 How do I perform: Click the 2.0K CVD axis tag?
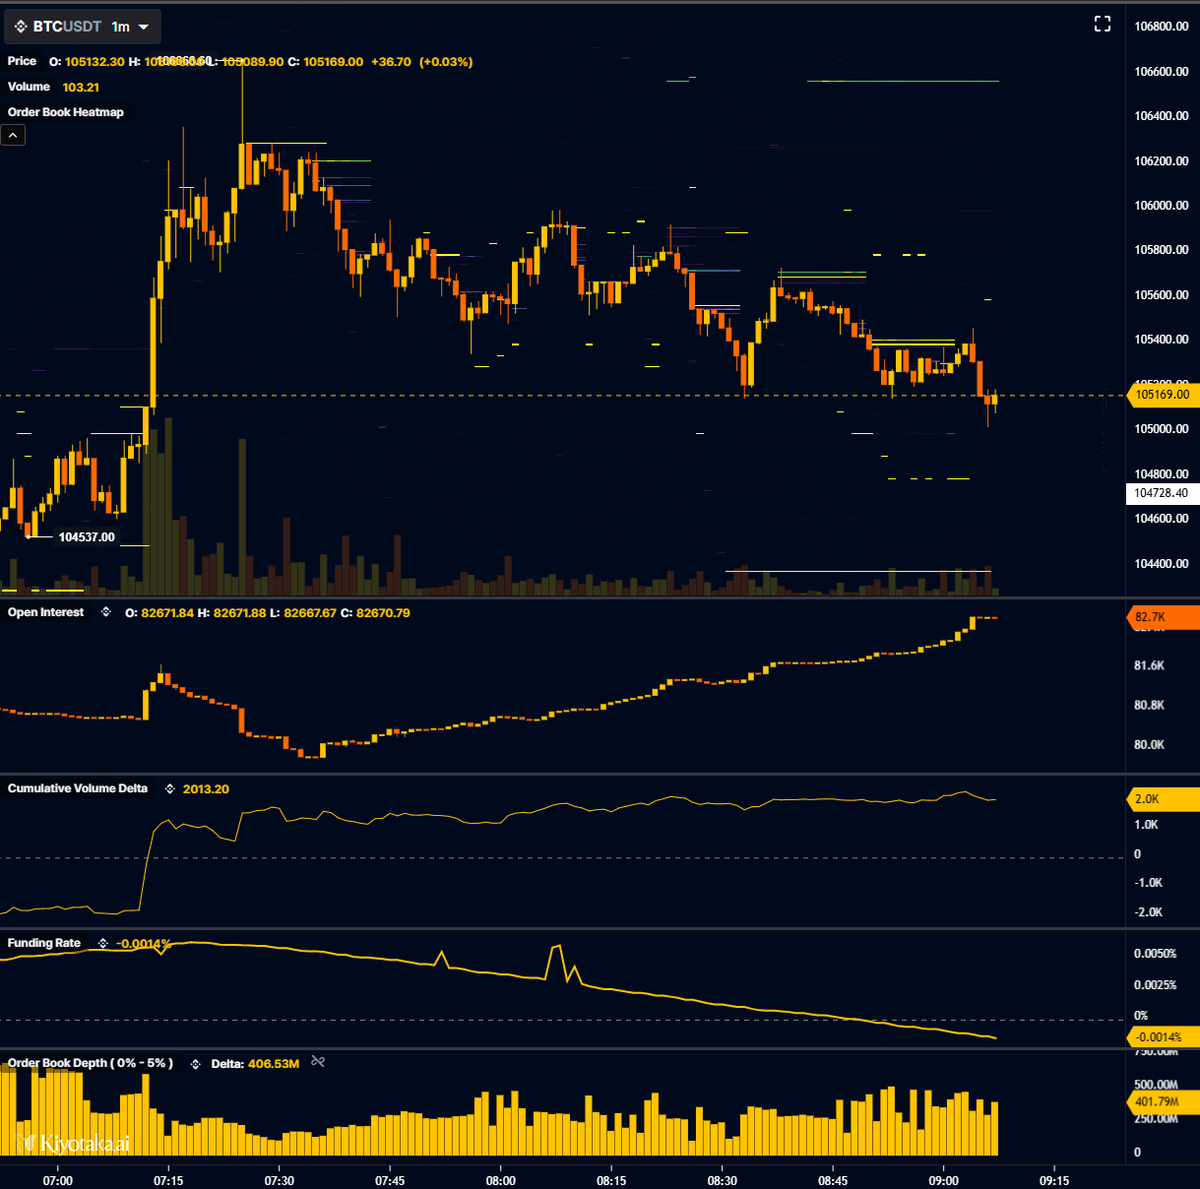coord(1162,799)
